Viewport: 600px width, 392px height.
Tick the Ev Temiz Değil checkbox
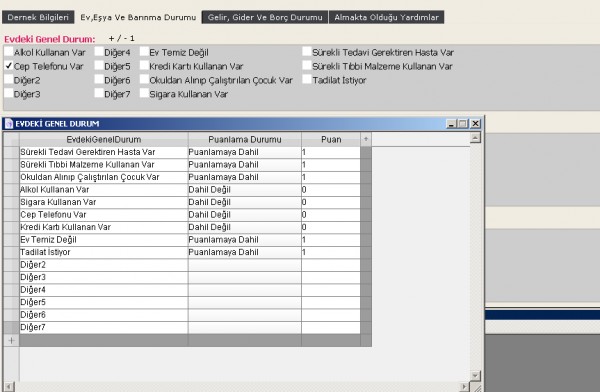coord(144,51)
